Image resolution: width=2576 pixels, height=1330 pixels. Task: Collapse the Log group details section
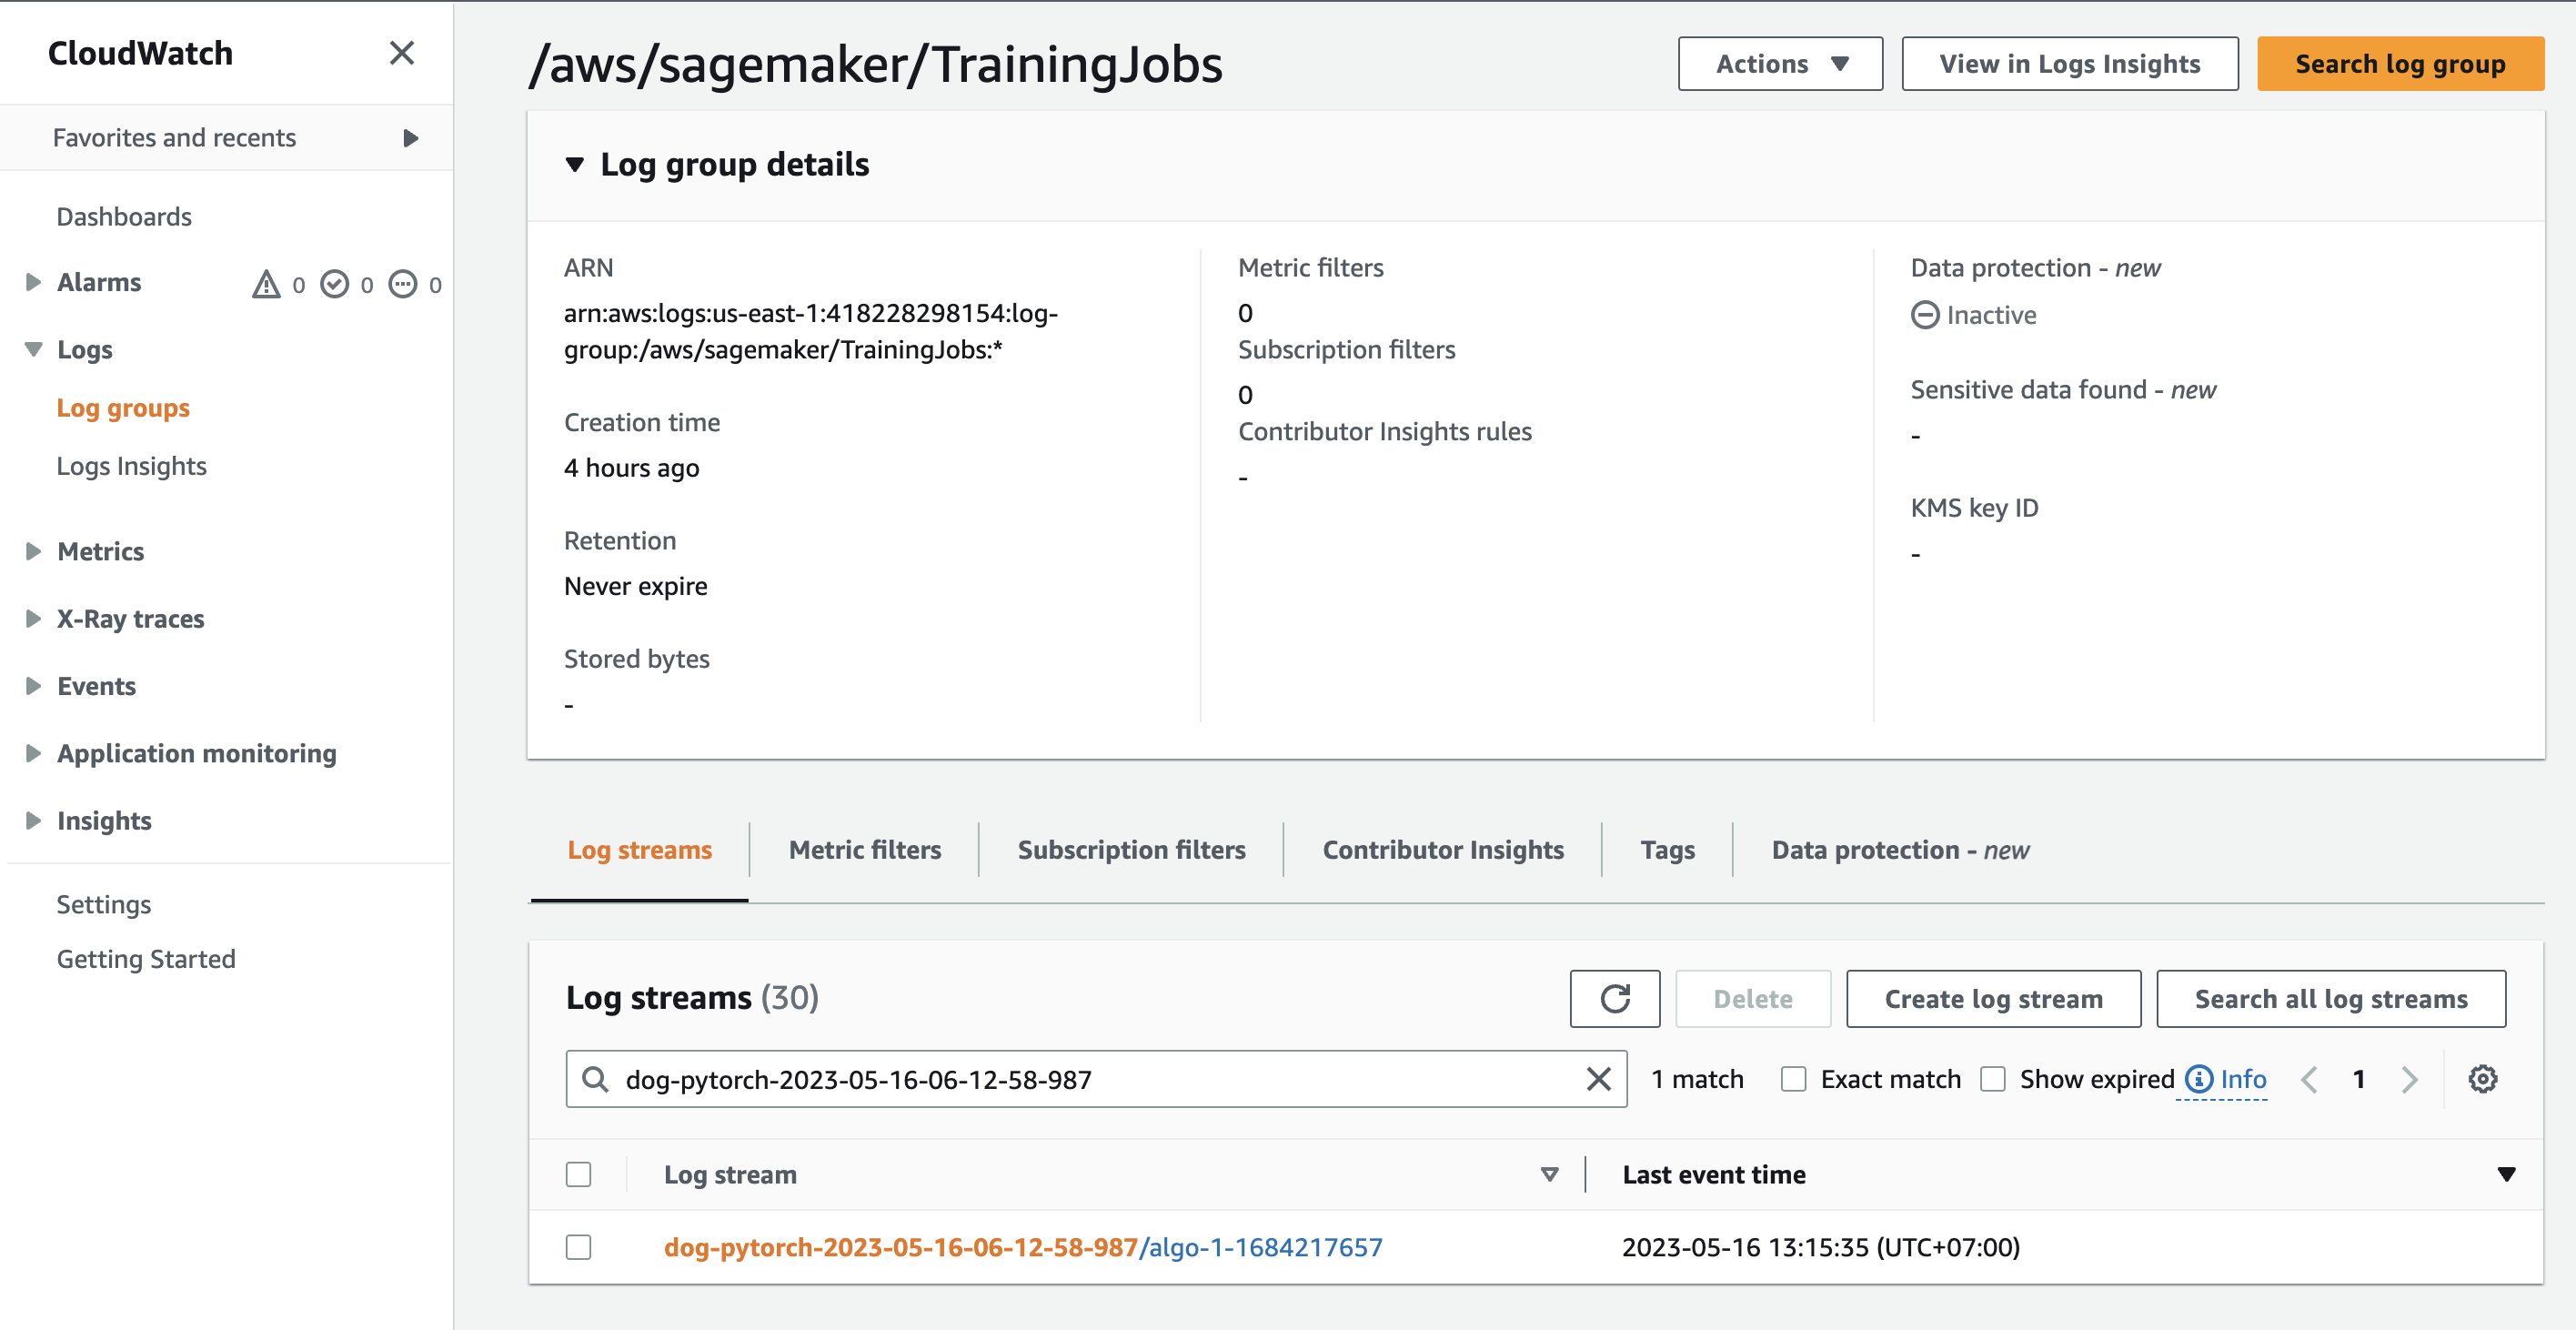click(574, 164)
